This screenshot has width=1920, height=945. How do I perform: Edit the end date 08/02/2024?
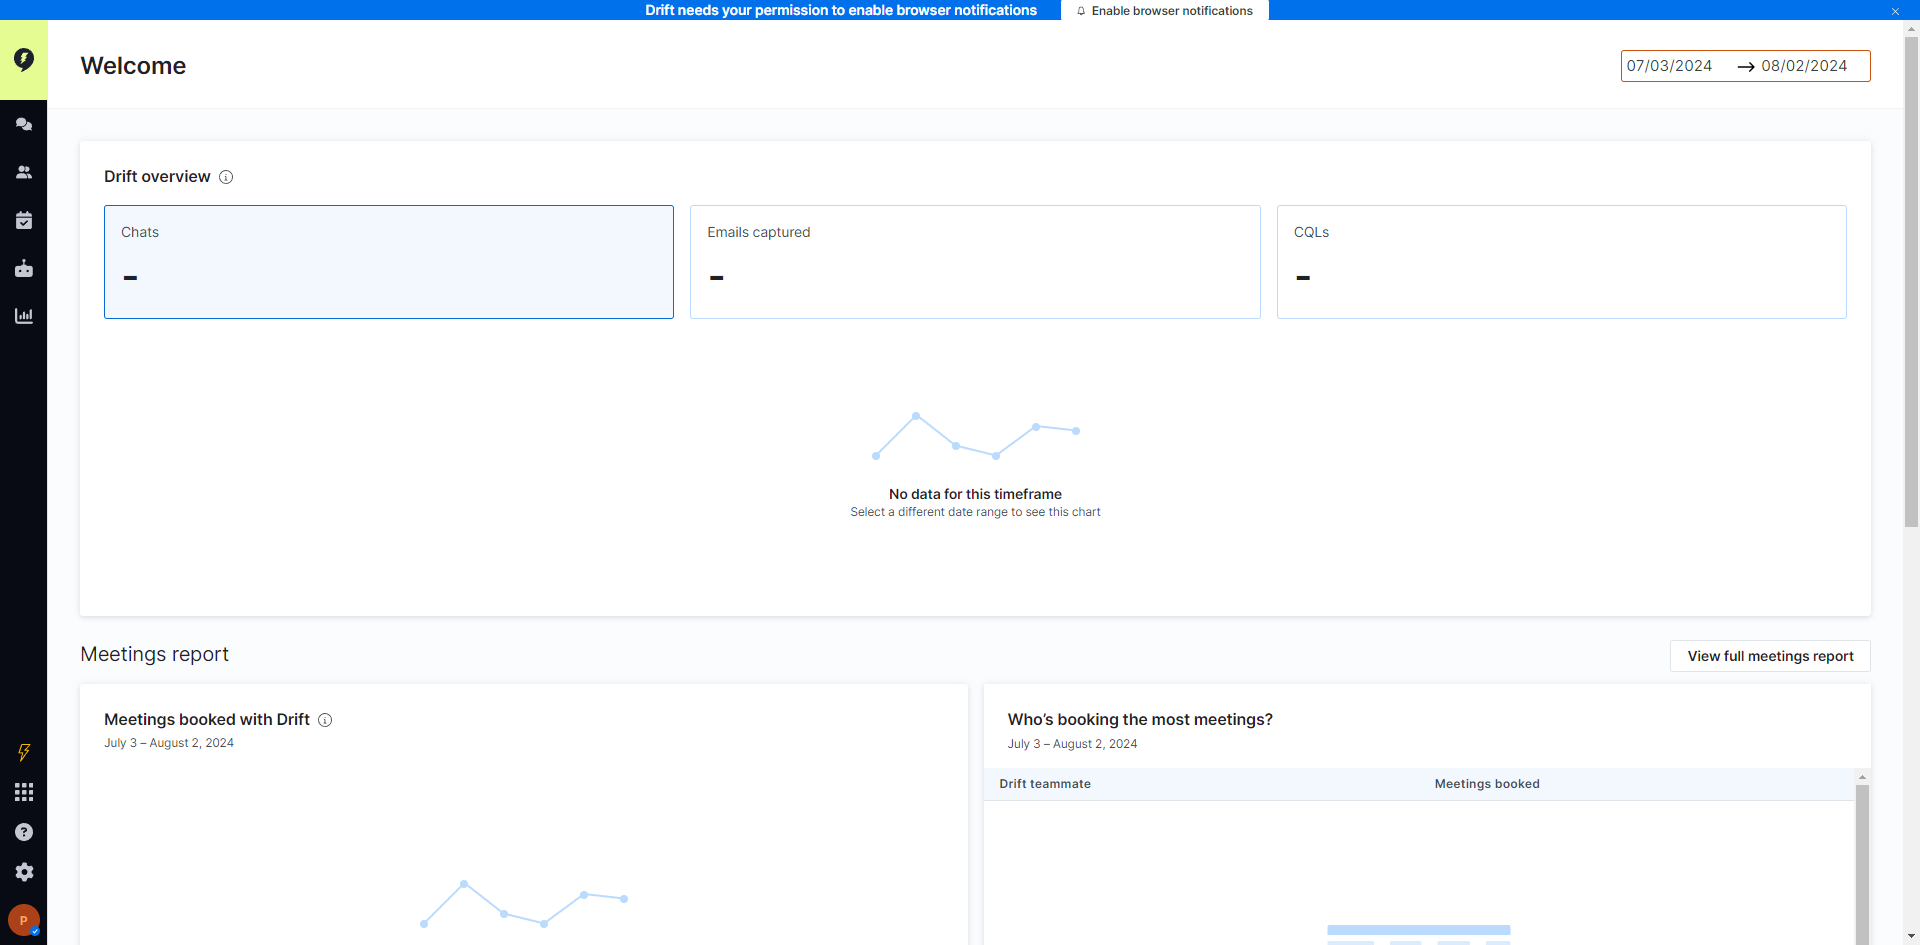pyautogui.click(x=1804, y=66)
